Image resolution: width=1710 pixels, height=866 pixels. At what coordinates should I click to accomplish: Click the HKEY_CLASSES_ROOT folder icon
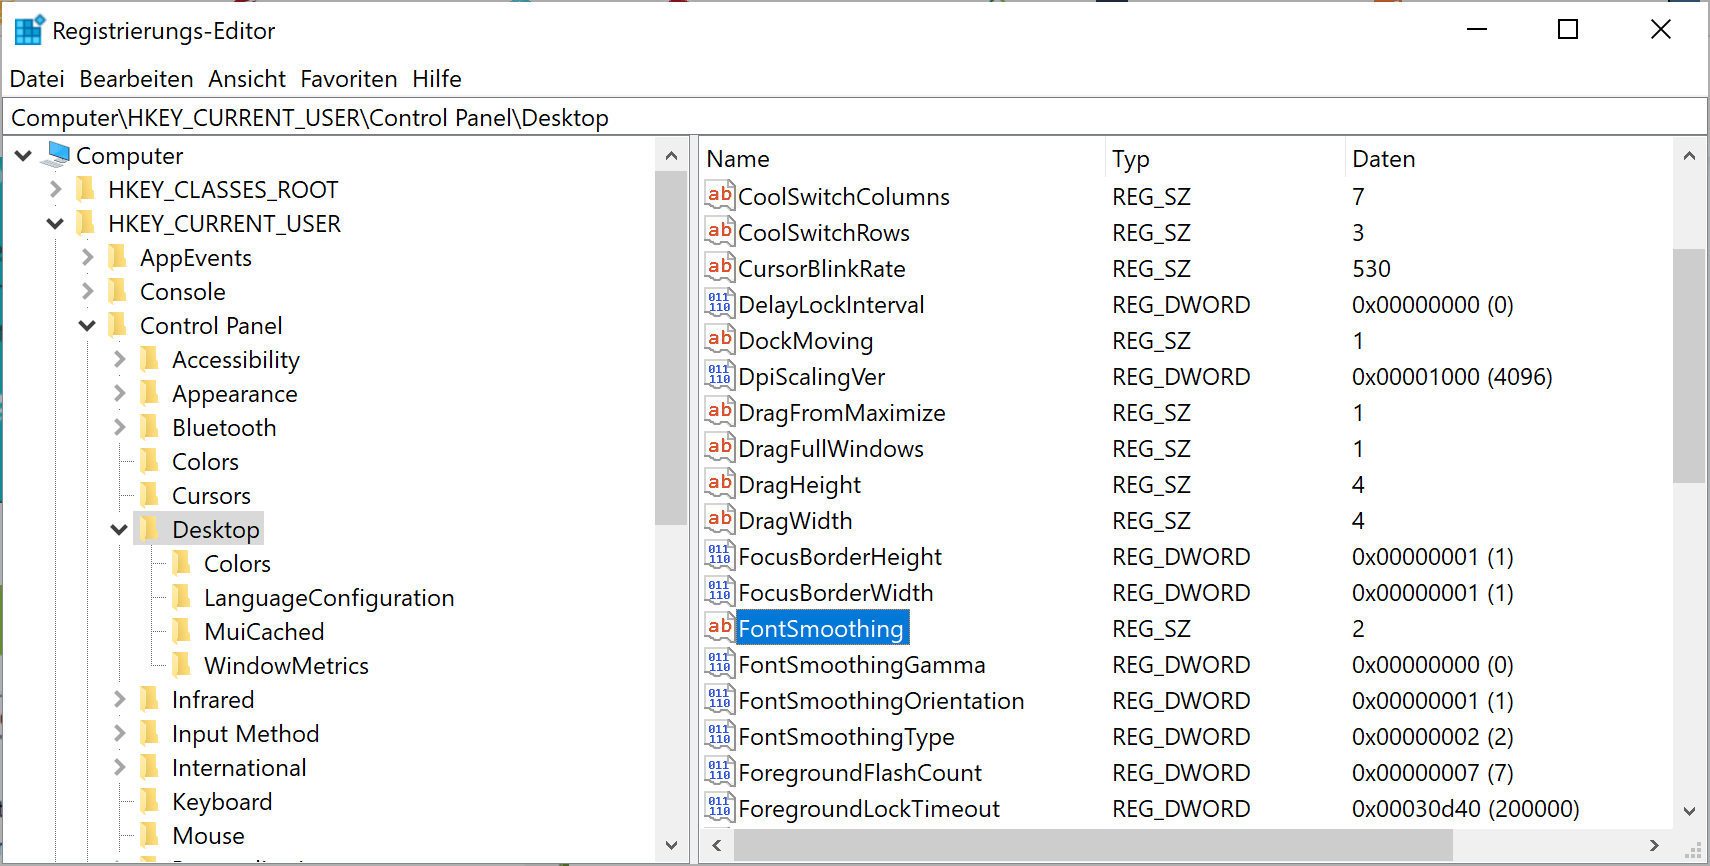click(86, 189)
